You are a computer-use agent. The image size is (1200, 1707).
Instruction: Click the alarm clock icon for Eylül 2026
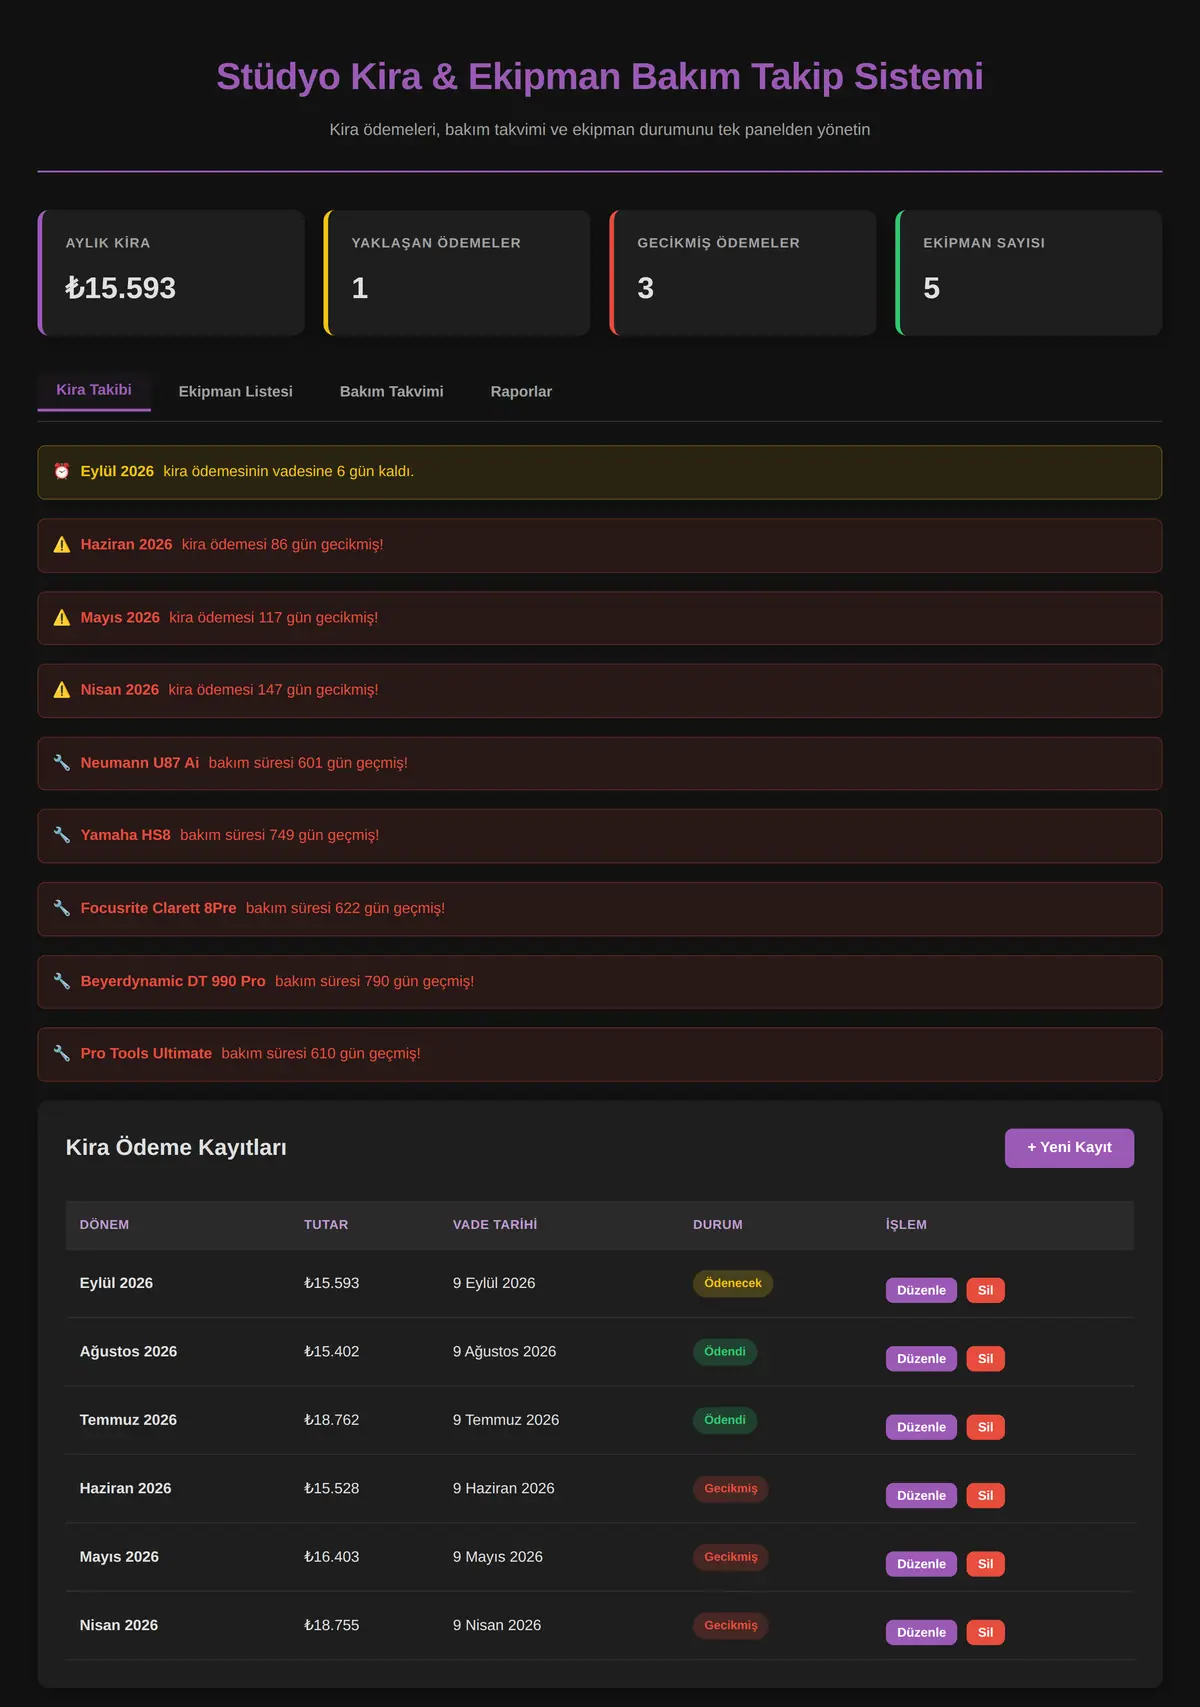click(x=62, y=471)
